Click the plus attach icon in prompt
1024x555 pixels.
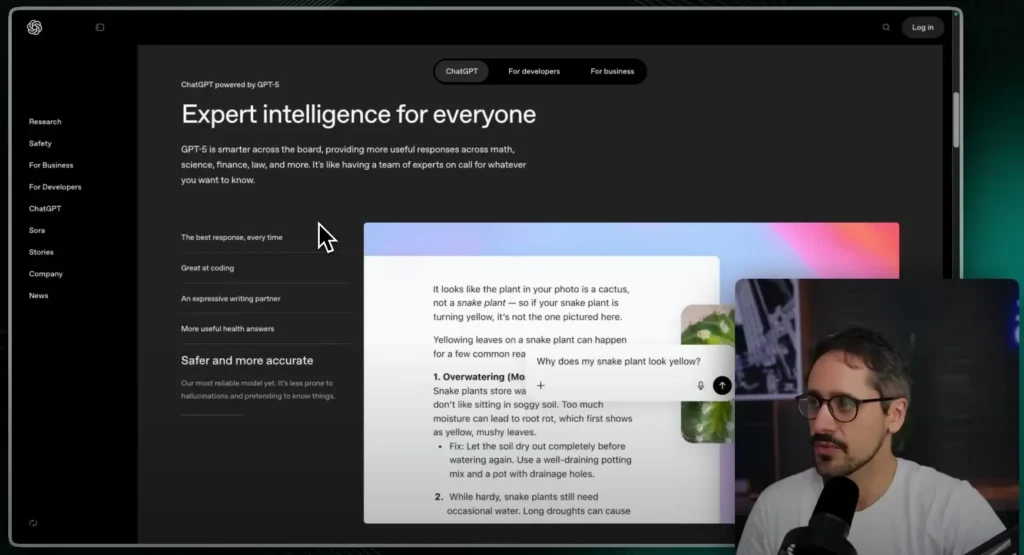pyautogui.click(x=541, y=385)
